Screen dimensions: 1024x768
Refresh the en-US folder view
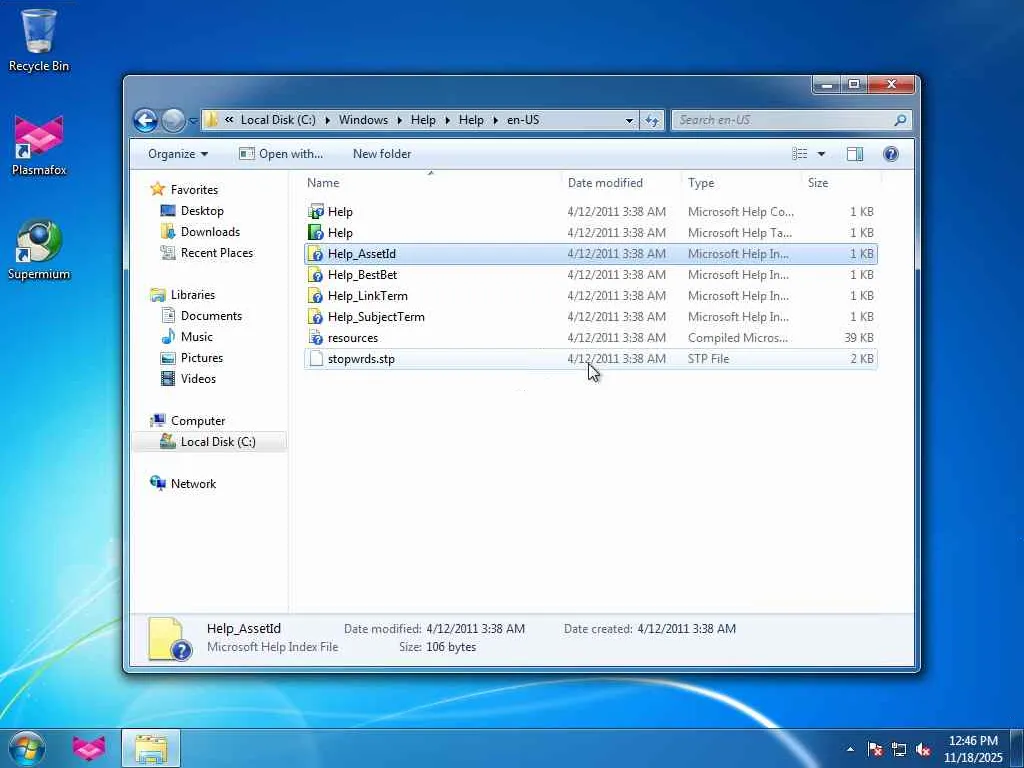pos(652,120)
